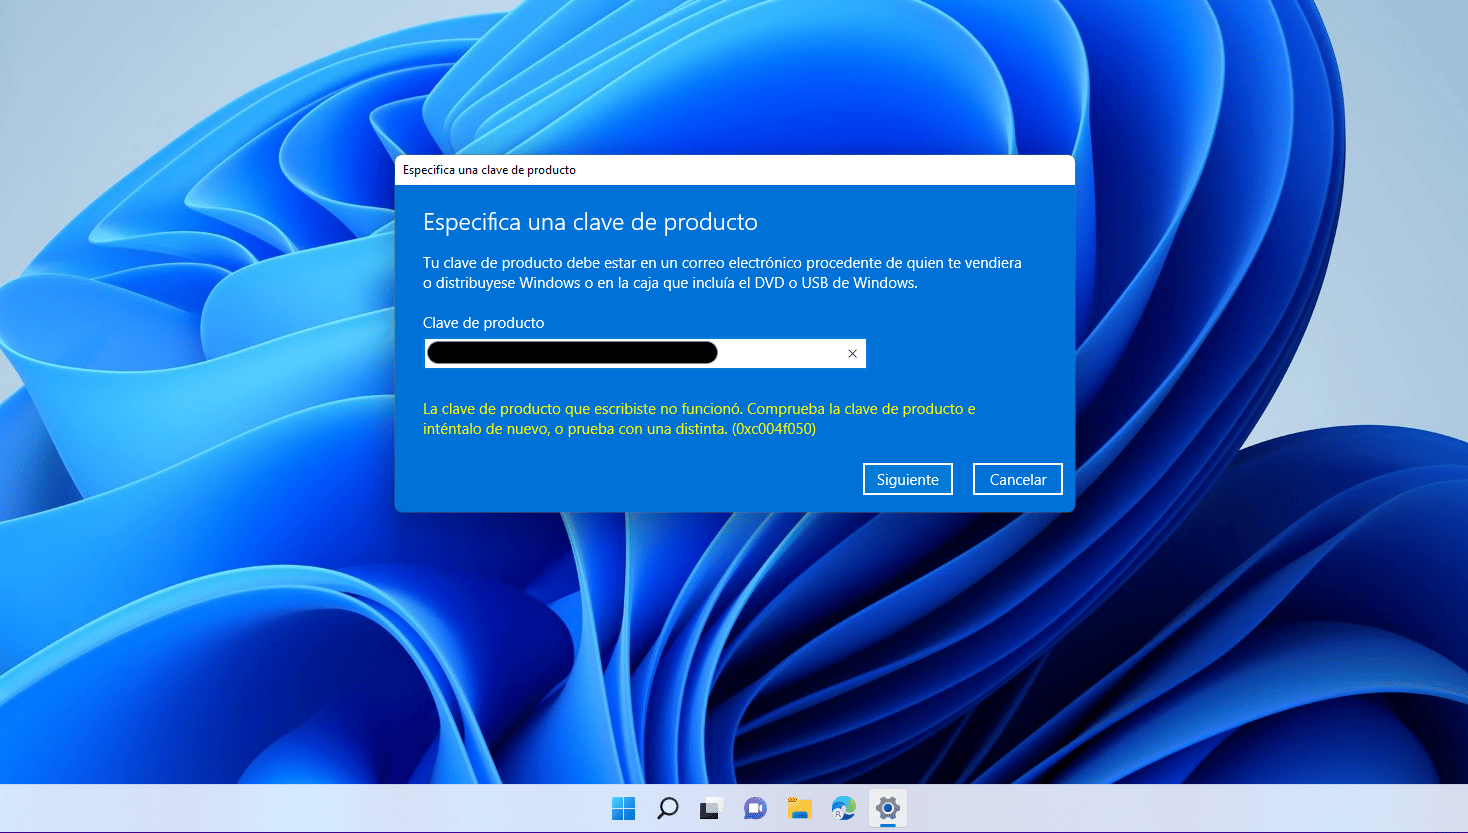Click the Siguiente button
Screen dimensions: 1468x833
click(907, 478)
